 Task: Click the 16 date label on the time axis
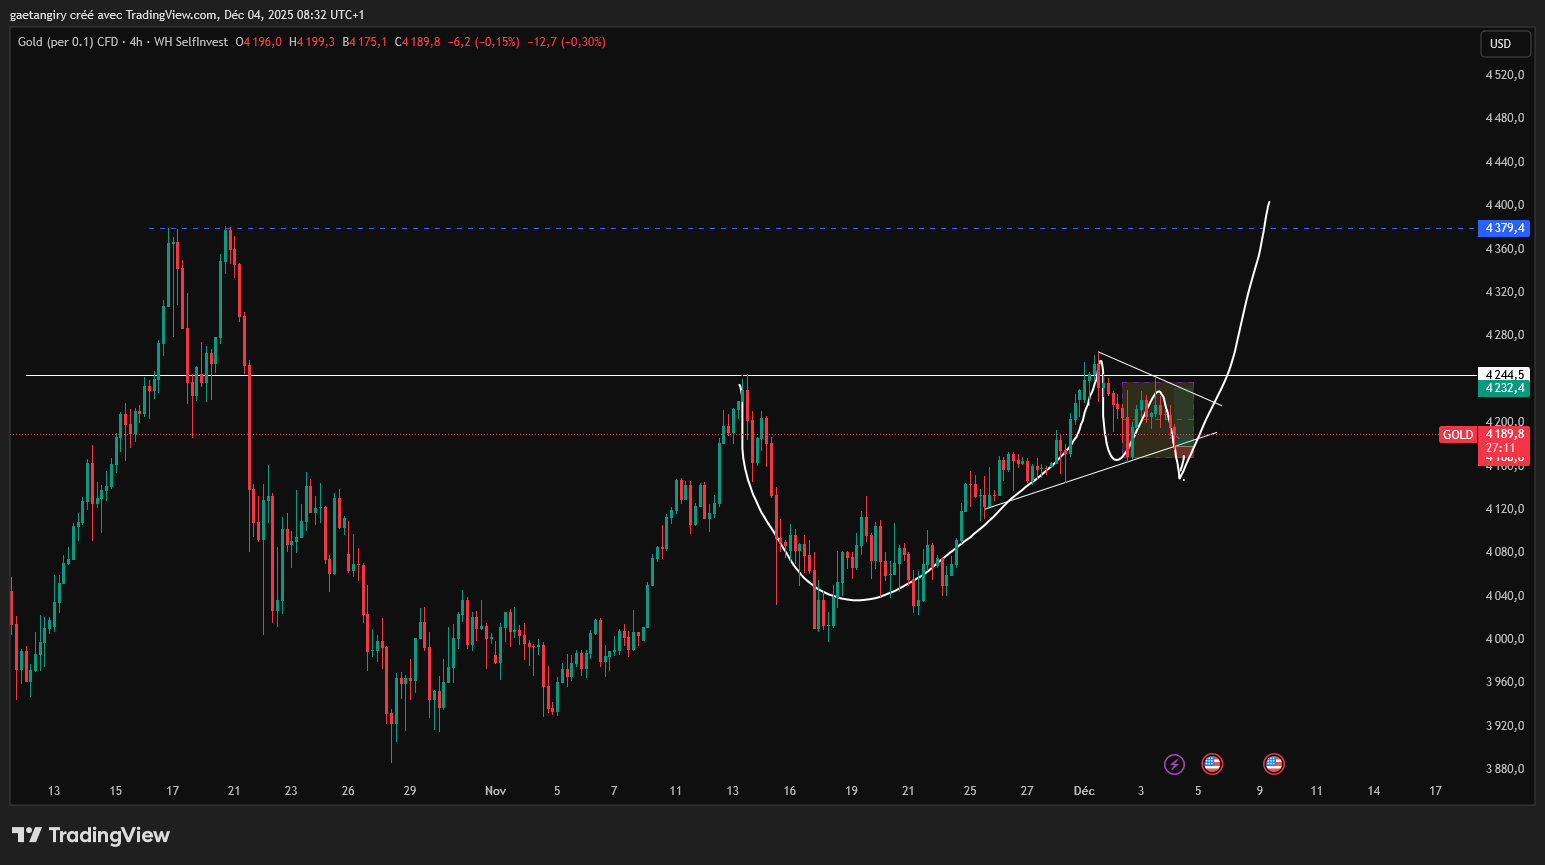click(790, 791)
